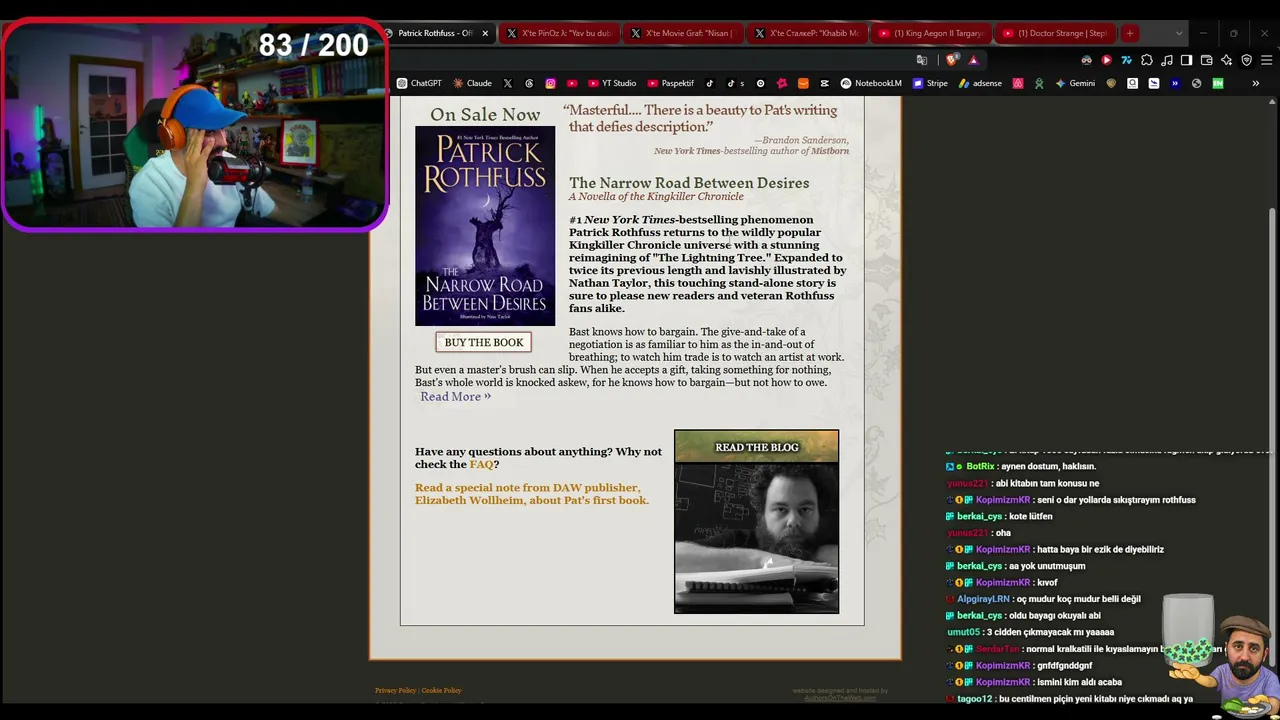Screen dimensions: 1280x720
Task: Click chat username BotRix
Action: point(980,466)
